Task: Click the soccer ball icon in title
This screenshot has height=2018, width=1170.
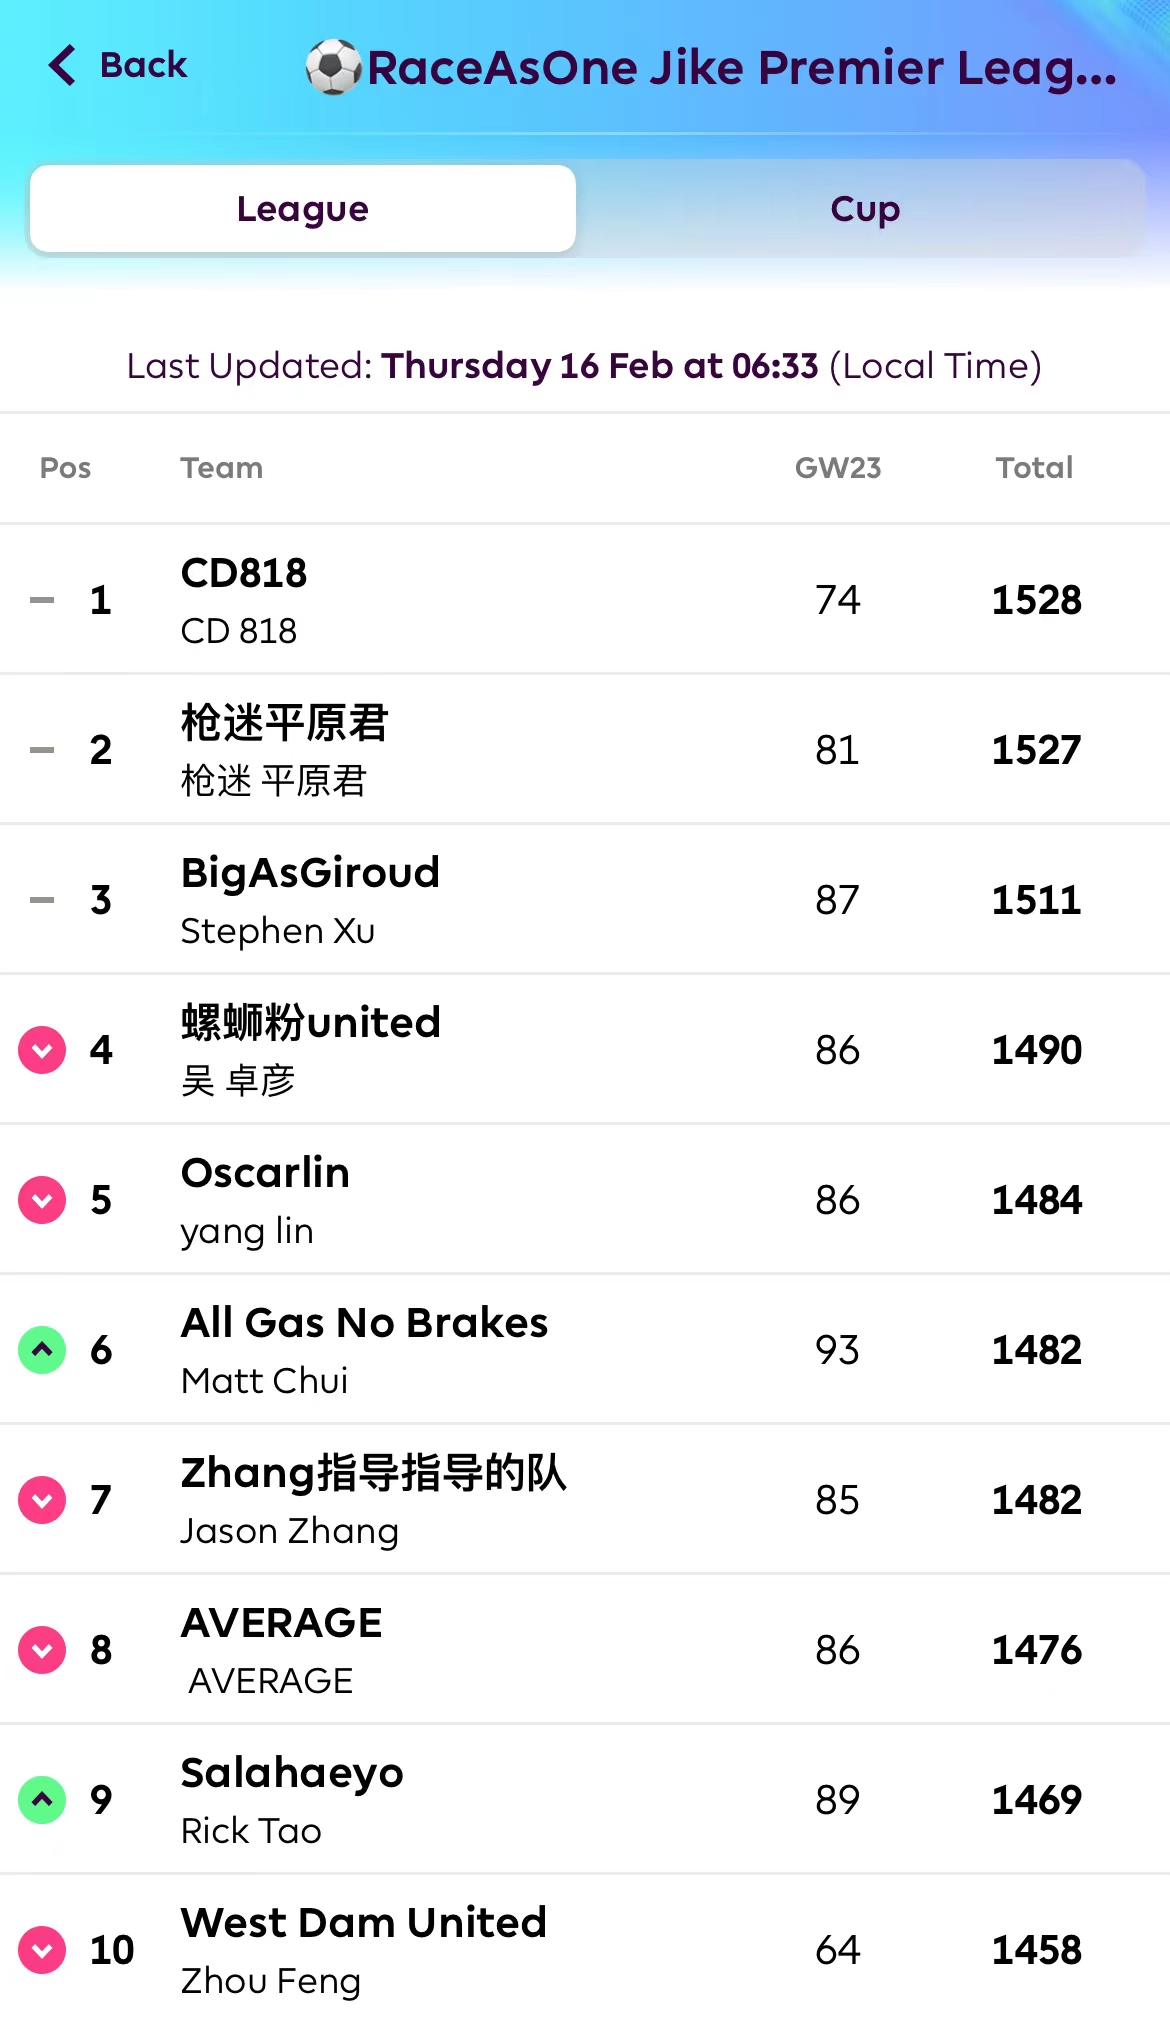Action: pyautogui.click(x=333, y=67)
